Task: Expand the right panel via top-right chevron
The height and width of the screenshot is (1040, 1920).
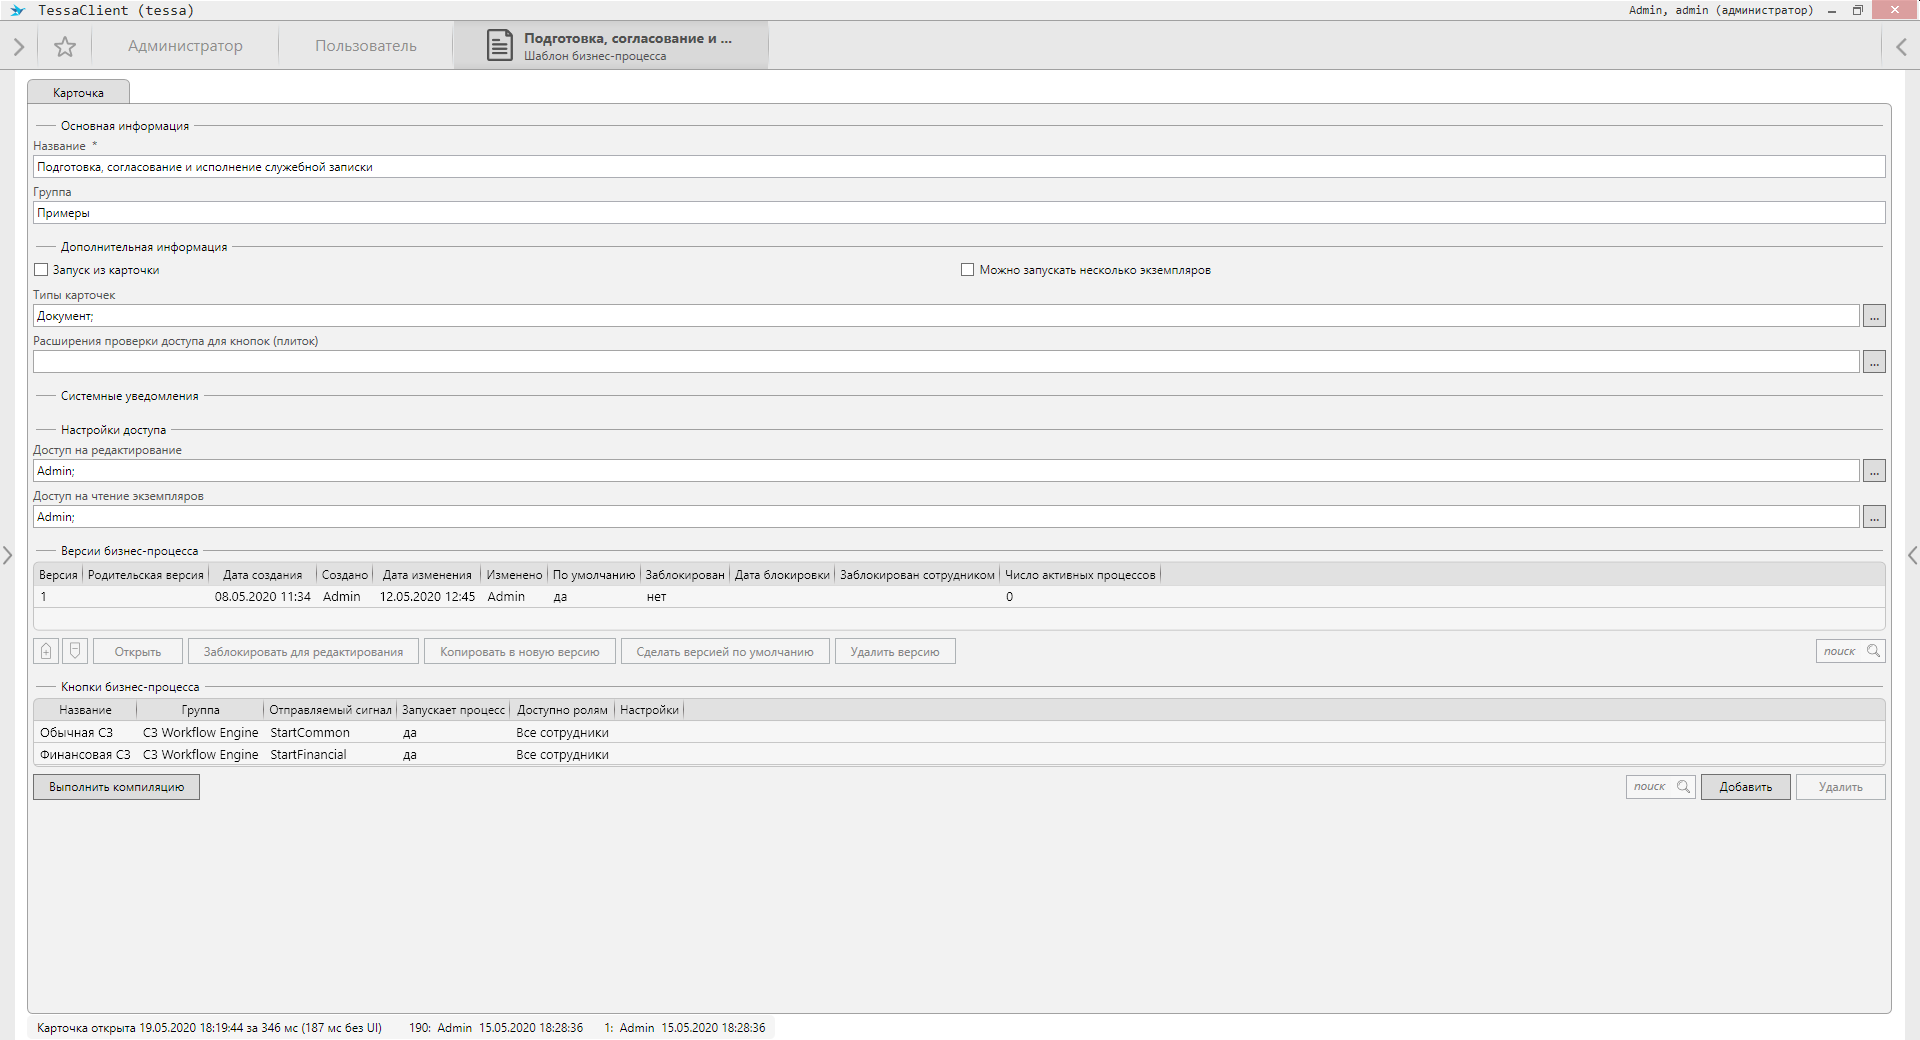Action: [1901, 47]
